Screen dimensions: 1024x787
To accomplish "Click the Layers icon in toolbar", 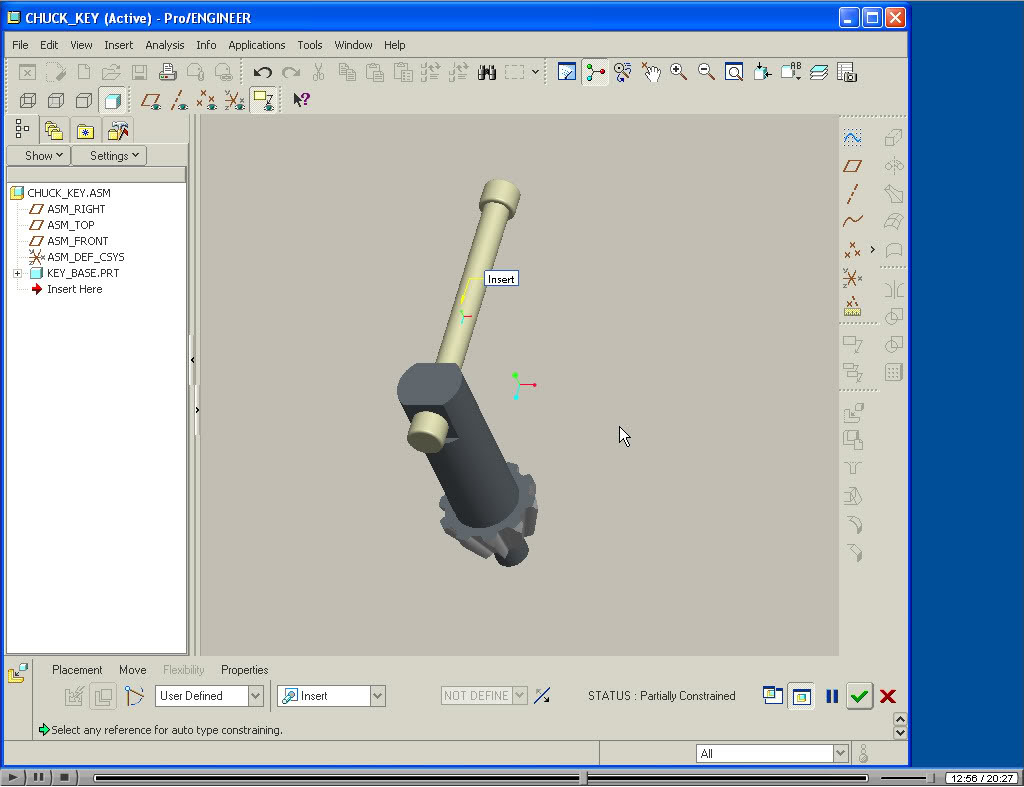I will [x=819, y=72].
